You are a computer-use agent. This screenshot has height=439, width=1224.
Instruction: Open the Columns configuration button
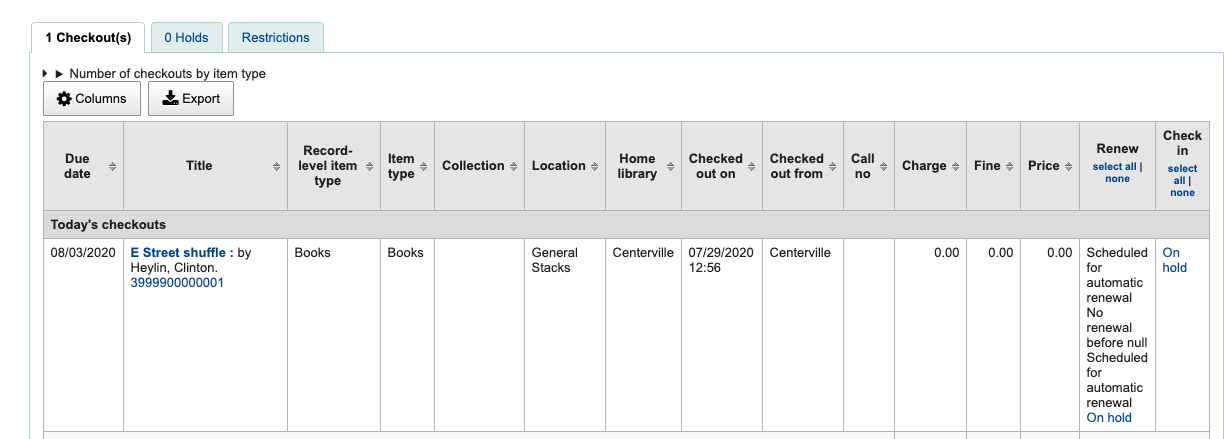[x=92, y=99]
